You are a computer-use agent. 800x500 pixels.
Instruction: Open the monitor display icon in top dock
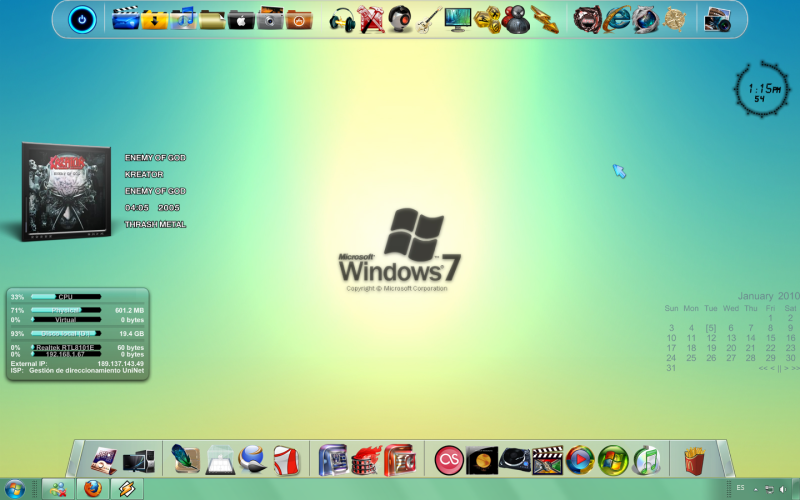pyautogui.click(x=458, y=20)
